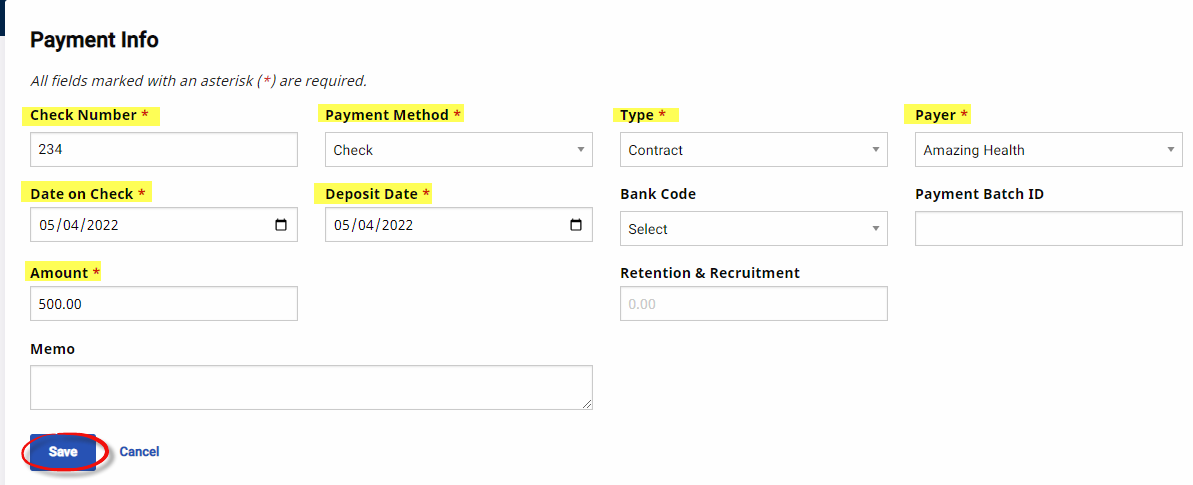
Task: Expand the Payer dropdown showing Amazing Health
Action: point(1048,150)
